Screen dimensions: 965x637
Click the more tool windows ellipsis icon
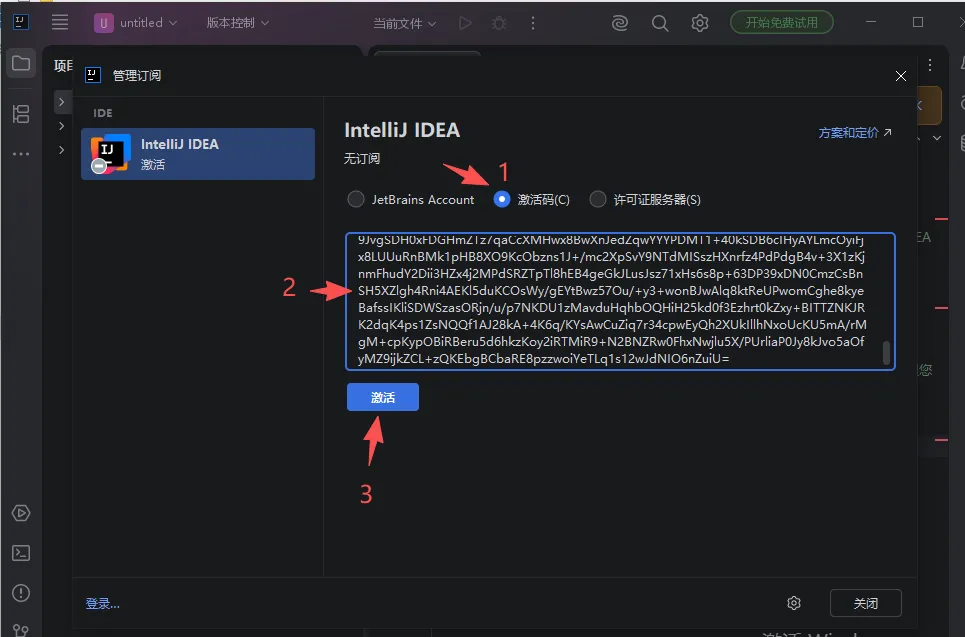tap(21, 154)
